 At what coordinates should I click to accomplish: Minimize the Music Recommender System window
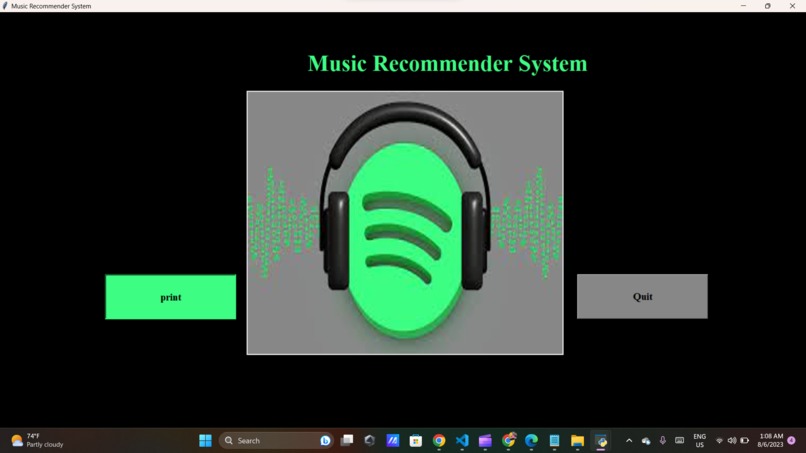[x=743, y=6]
